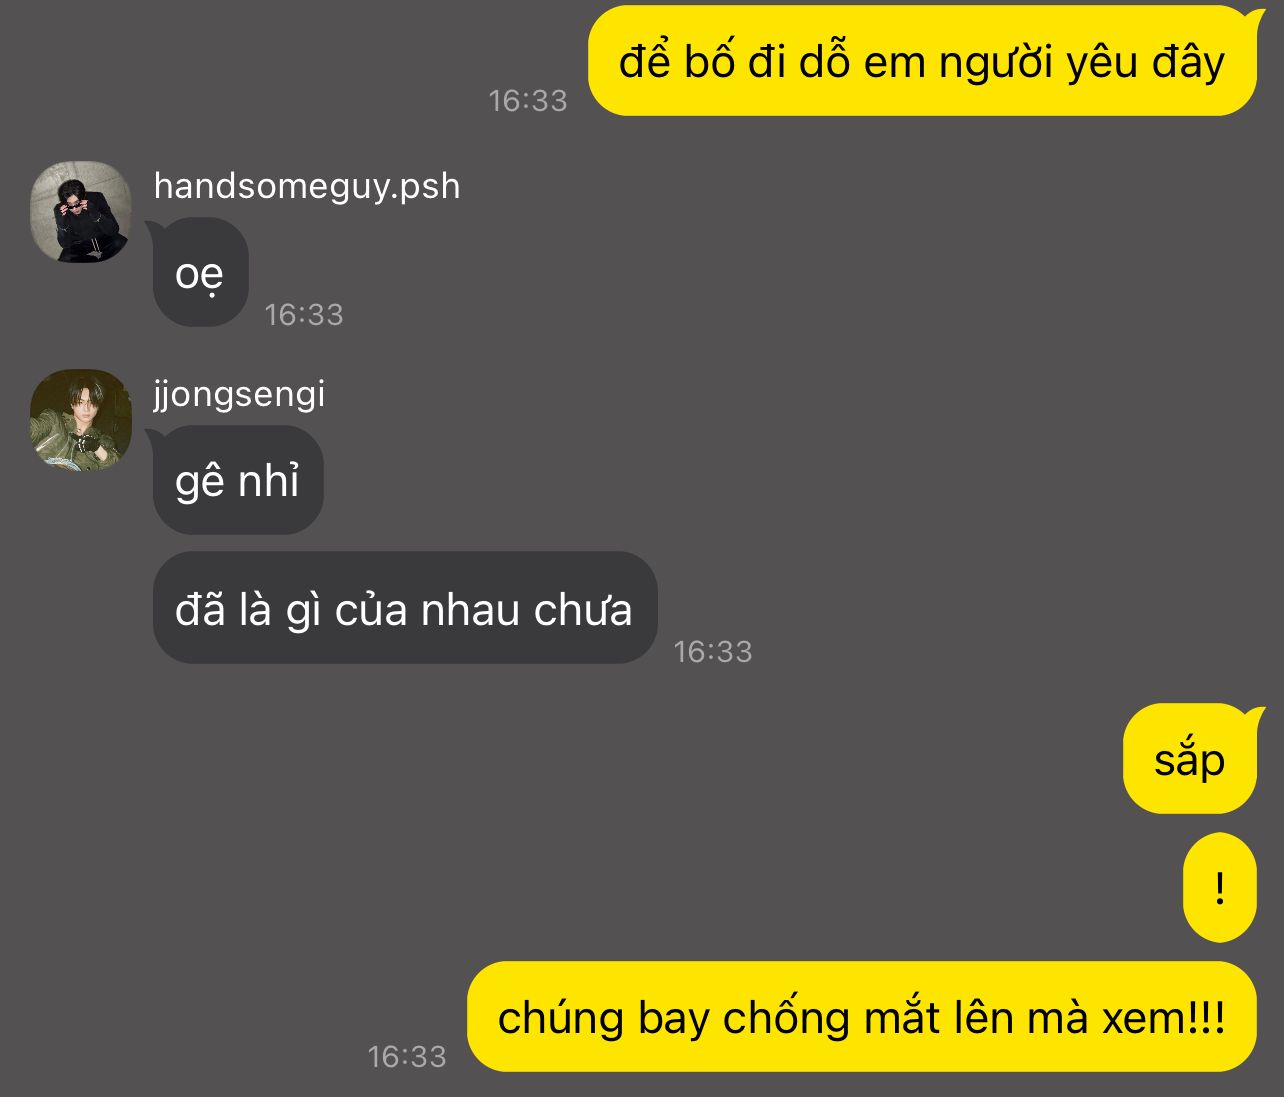
Task: Click the 16:33 timestamp next to "oẹ"
Action: point(304,315)
